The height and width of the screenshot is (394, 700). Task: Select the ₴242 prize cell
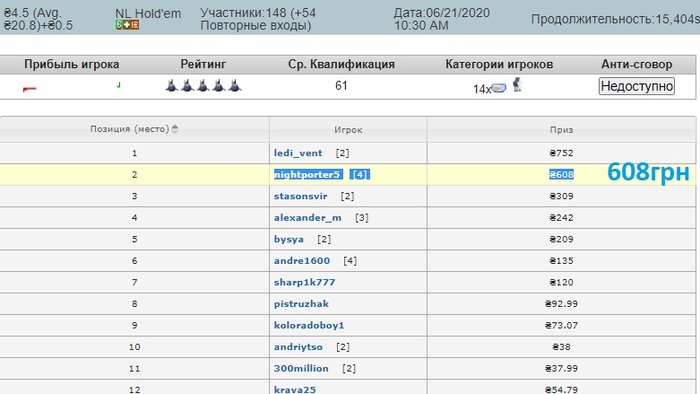tap(561, 218)
